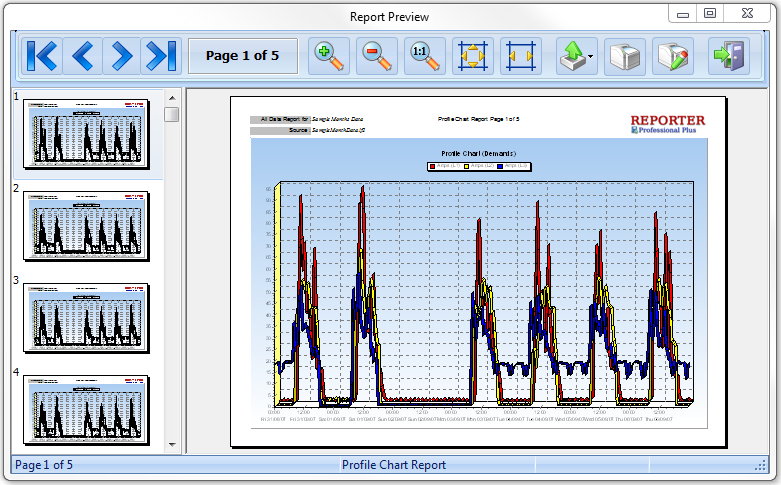Select page 4 thumbnail
This screenshot has height=485, width=781.
pyautogui.click(x=86, y=410)
